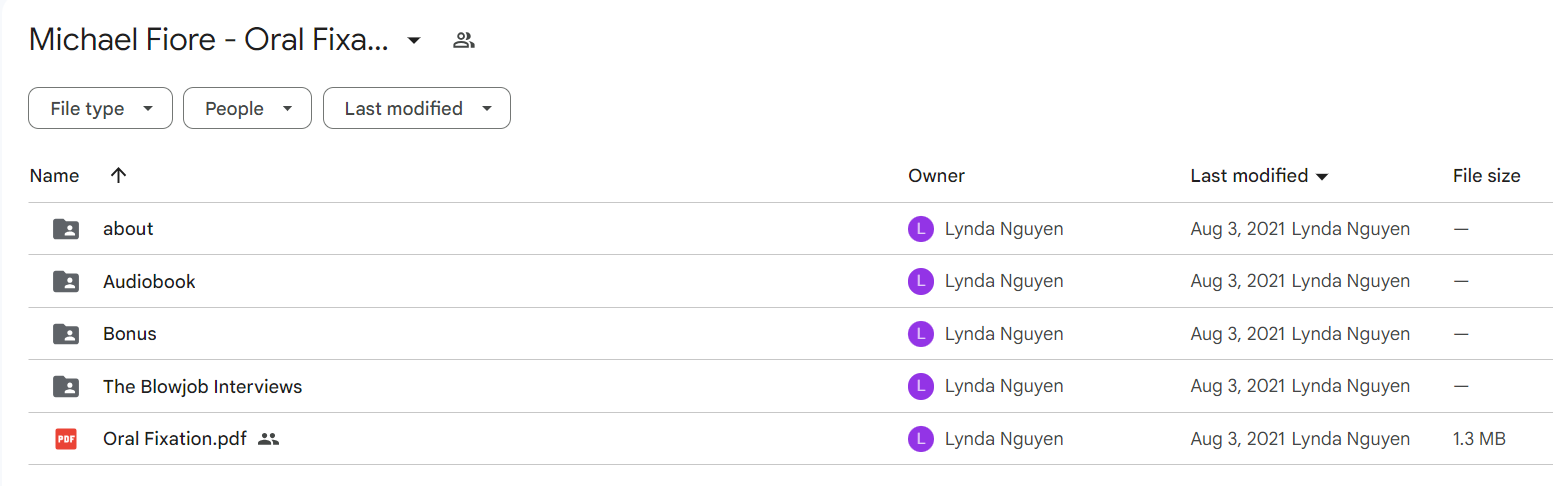Click the Owner column header
The image size is (1553, 486).
936,176
